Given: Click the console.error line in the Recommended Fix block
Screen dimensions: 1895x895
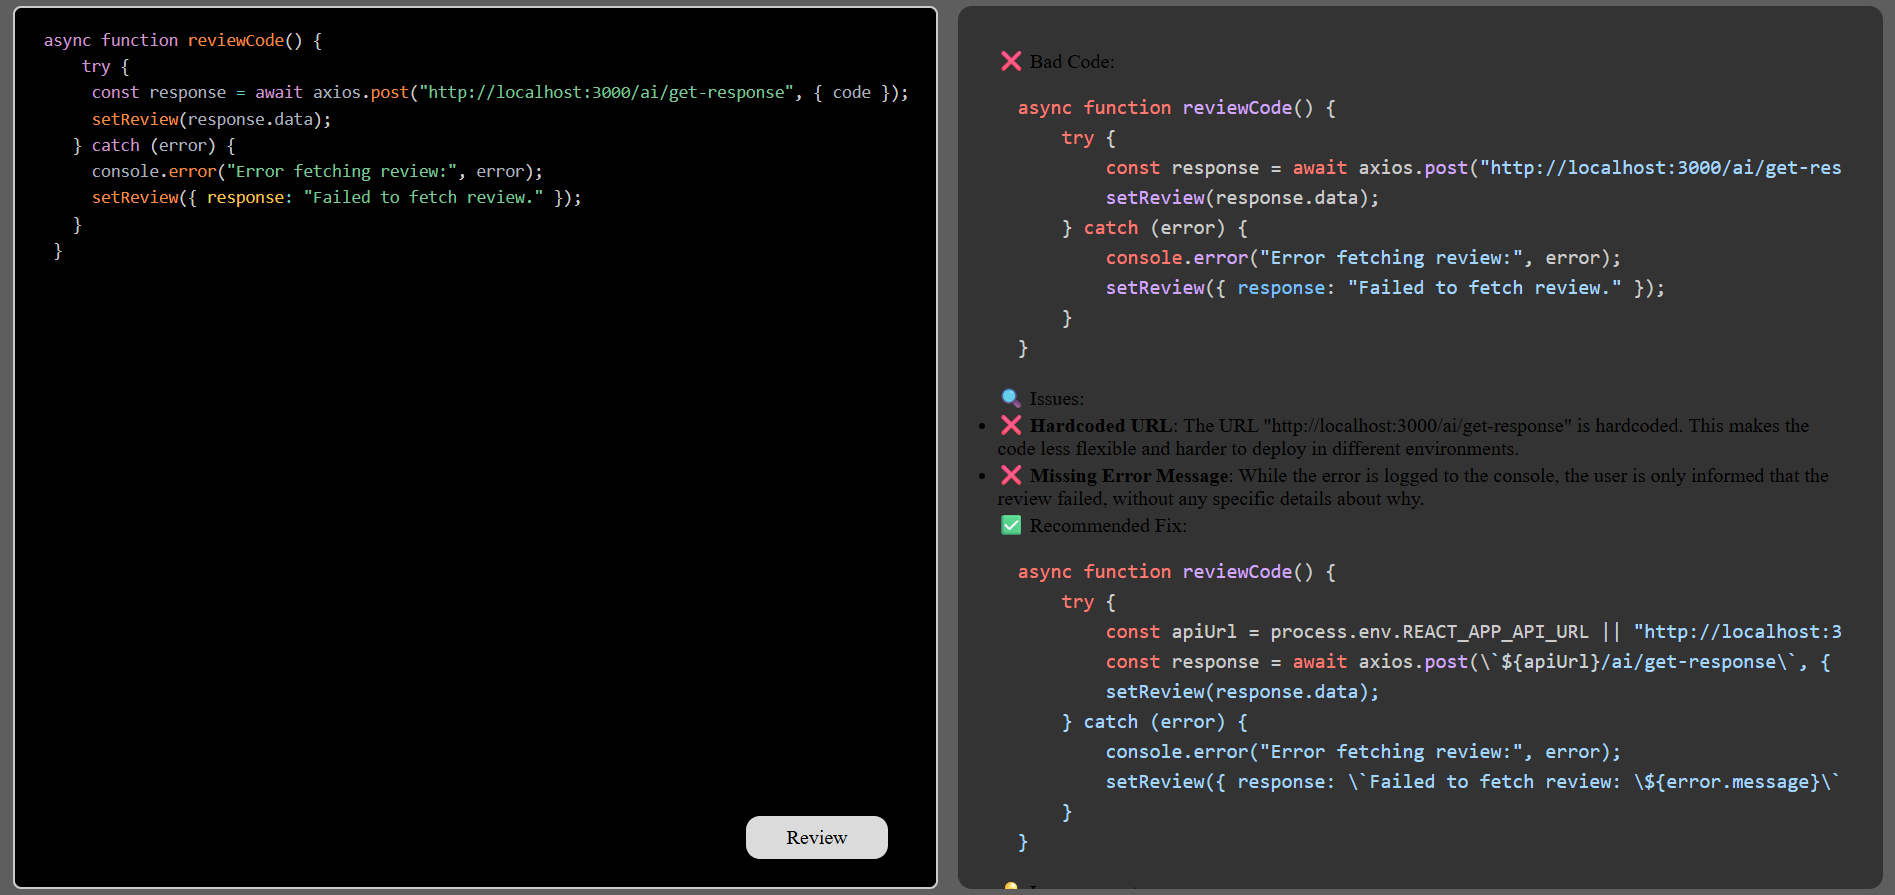Looking at the screenshot, I should (x=1363, y=752).
